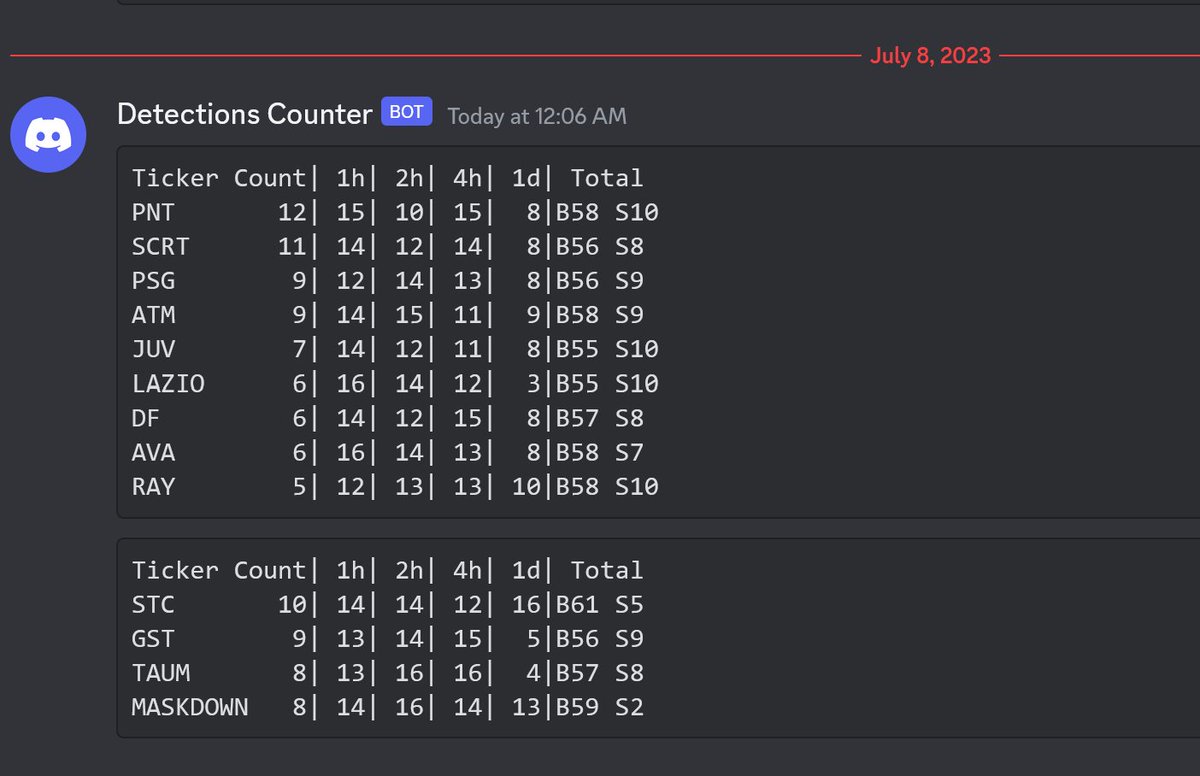Click the Today at 12:06 AM timestamp
The image size is (1200, 776).
[x=537, y=116]
